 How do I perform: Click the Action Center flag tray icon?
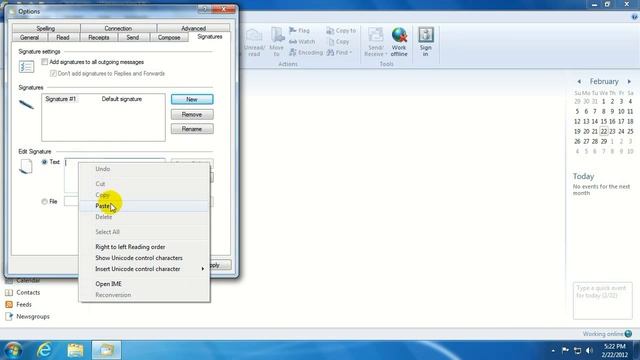click(x=565, y=350)
